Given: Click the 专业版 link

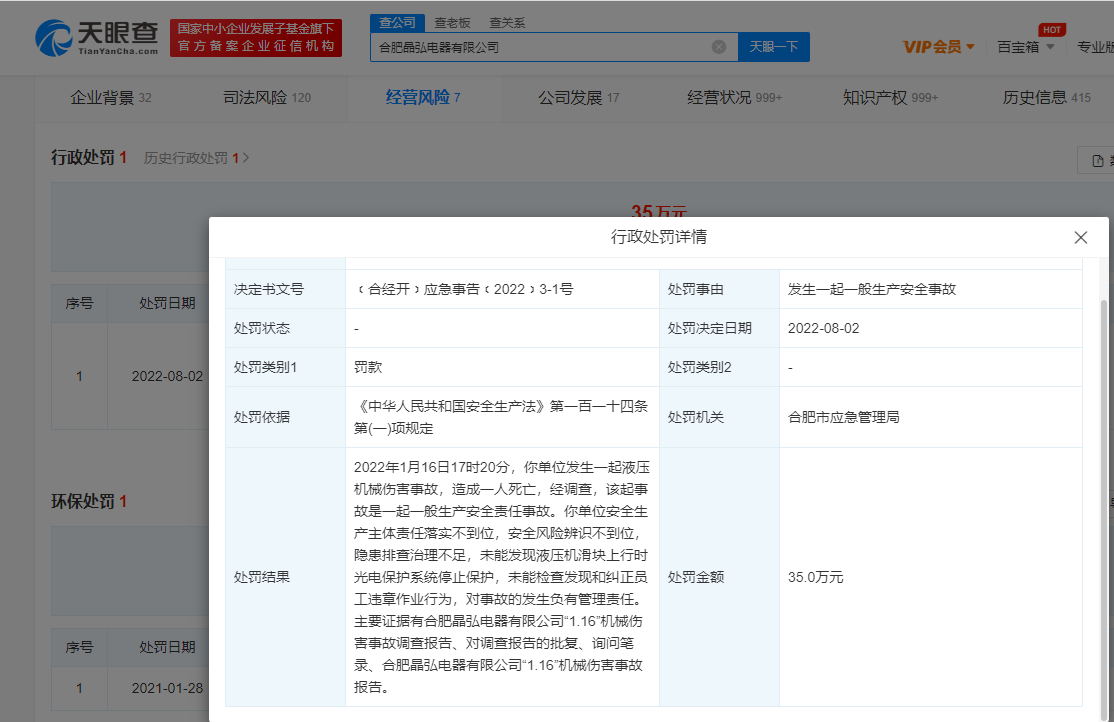Looking at the screenshot, I should pos(1094,47).
